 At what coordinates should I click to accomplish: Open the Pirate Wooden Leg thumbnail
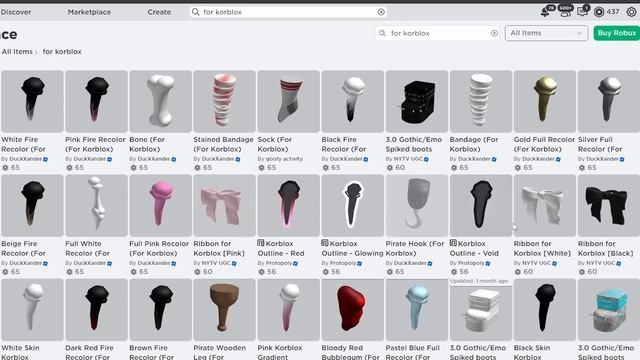click(x=224, y=310)
